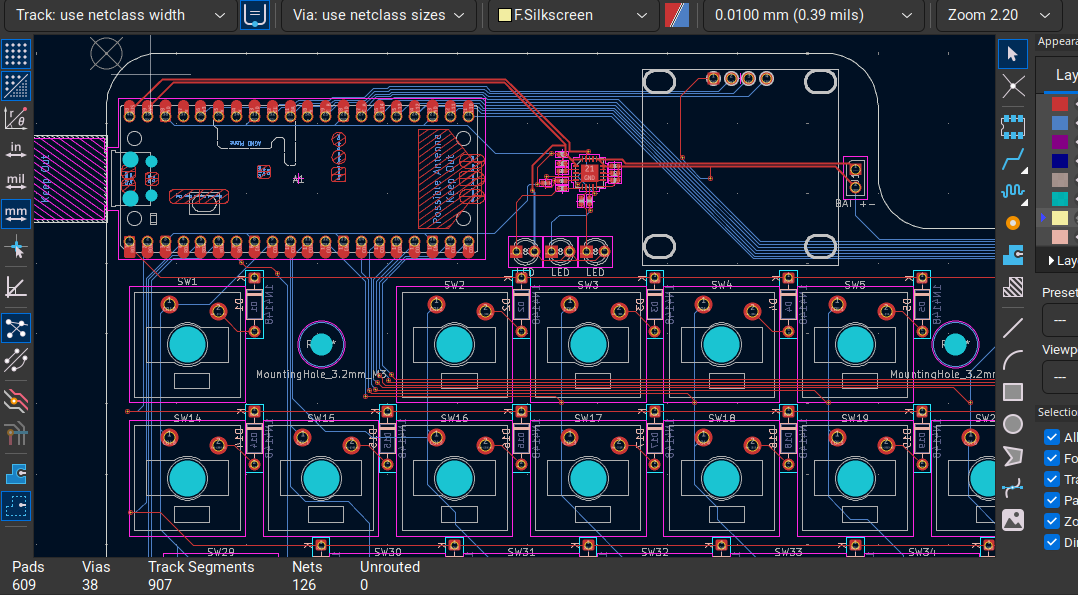Viewport: 1078px width, 595px height.
Task: Open the Via size dropdown
Action: (378, 15)
